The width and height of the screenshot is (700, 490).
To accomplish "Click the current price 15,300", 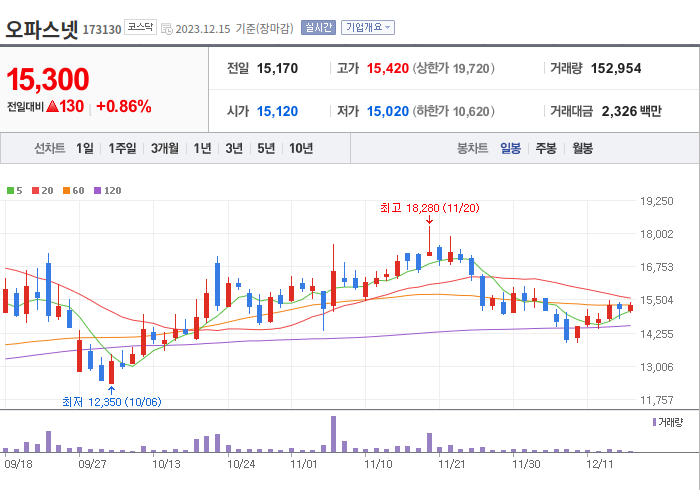I will tap(48, 79).
